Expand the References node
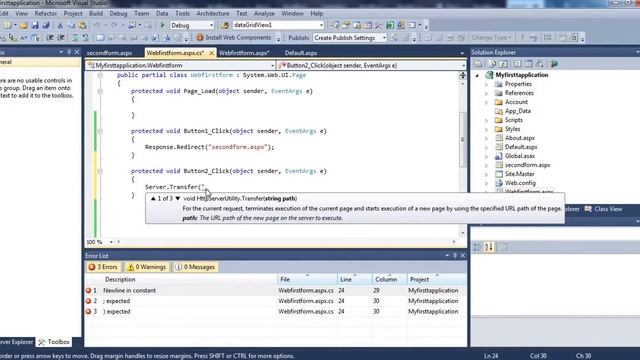The height and width of the screenshot is (360, 640). click(x=487, y=93)
